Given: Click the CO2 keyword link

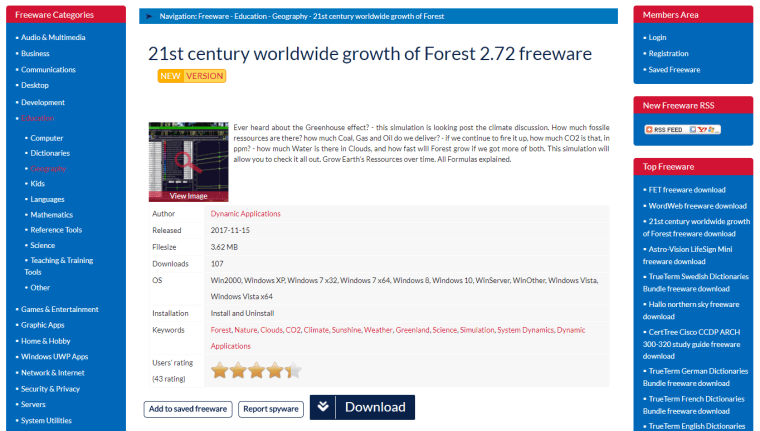Looking at the screenshot, I should pos(293,330).
